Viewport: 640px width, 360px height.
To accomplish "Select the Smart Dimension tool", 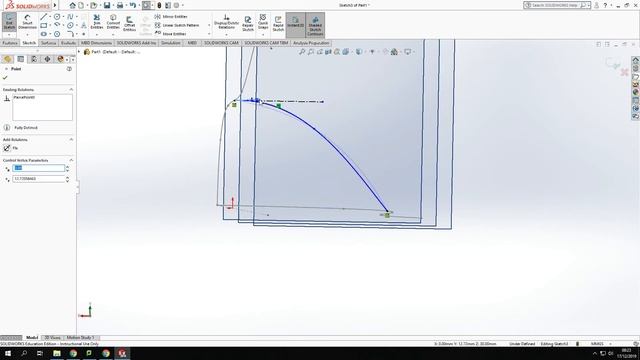I will [x=27, y=22].
